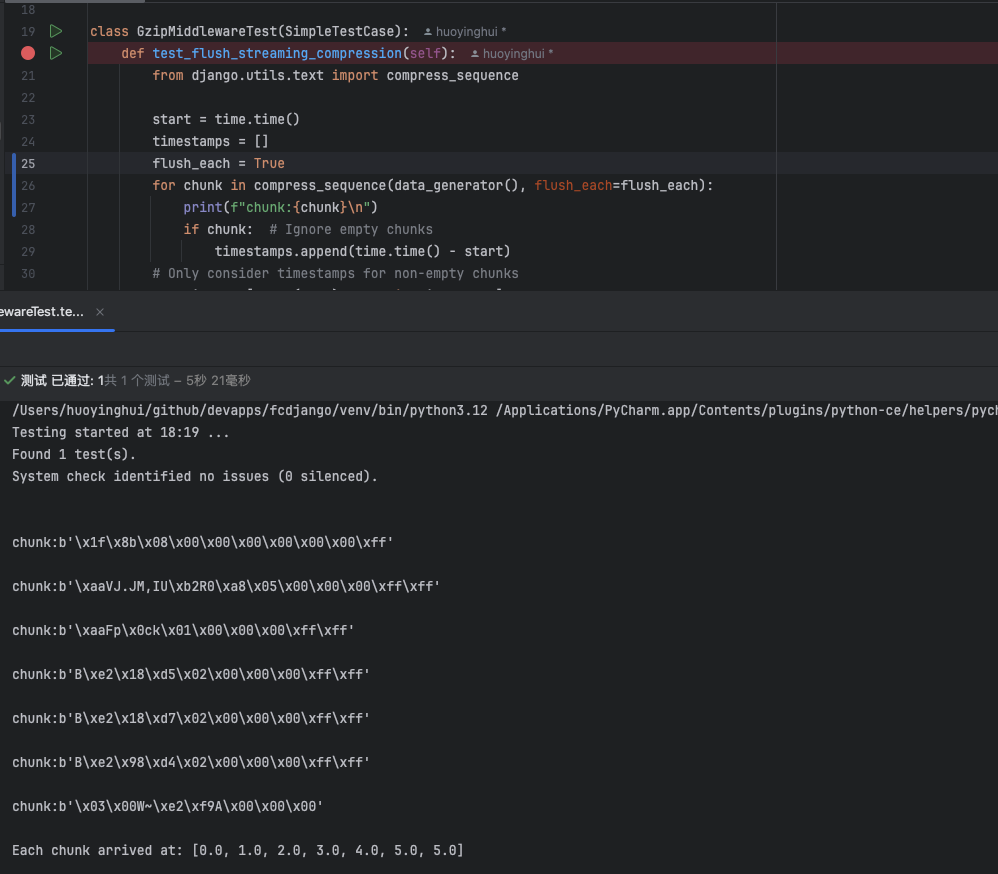This screenshot has width=998, height=874.
Task: Click the "Each chunk arrived at" output line
Action: pos(237,850)
